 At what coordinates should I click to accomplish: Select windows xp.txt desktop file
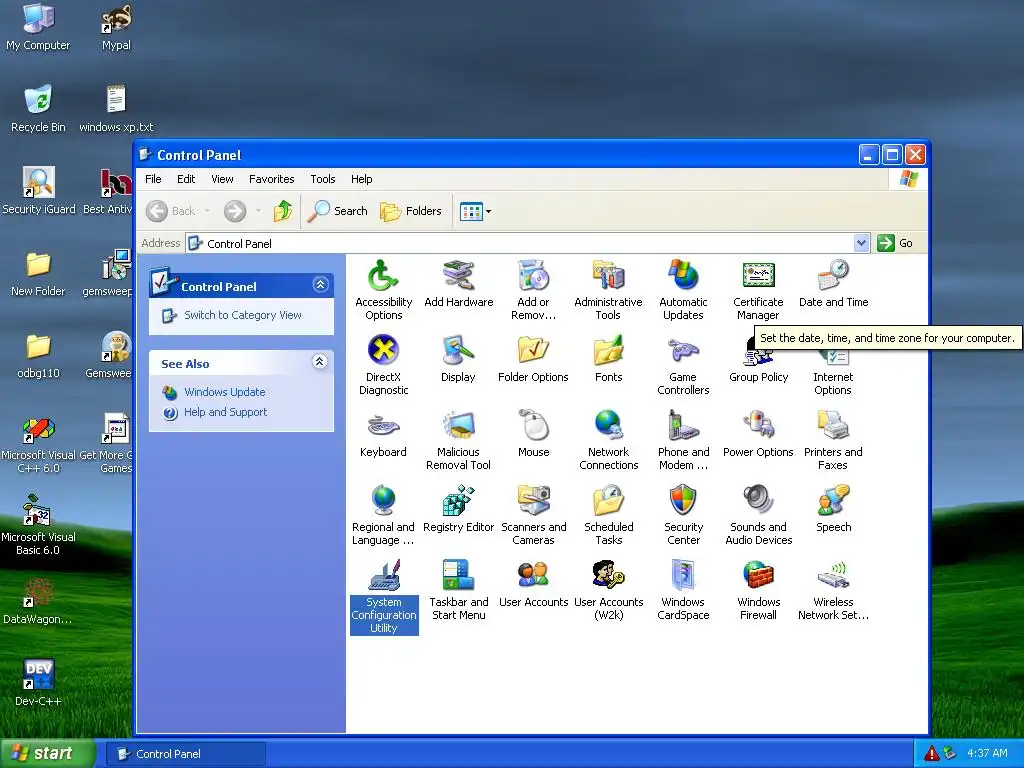click(116, 109)
